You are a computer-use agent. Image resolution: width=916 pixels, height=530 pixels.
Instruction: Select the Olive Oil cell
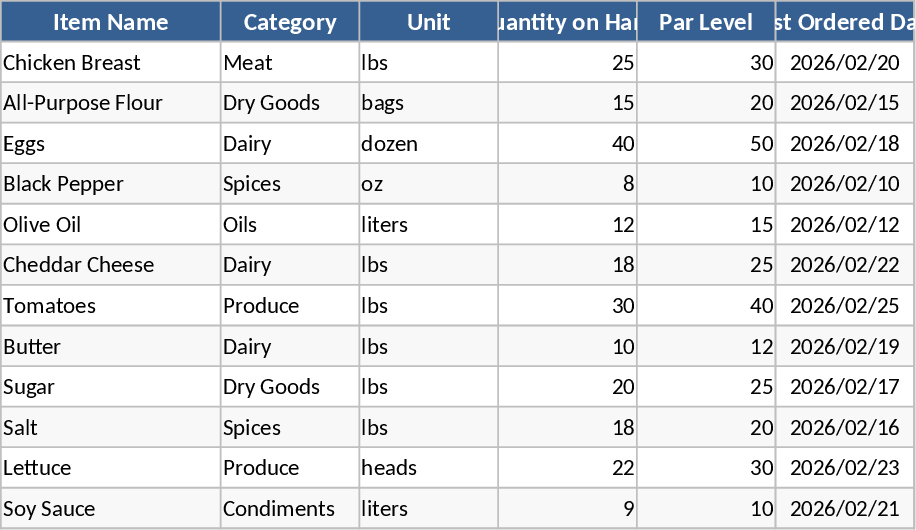coord(110,225)
